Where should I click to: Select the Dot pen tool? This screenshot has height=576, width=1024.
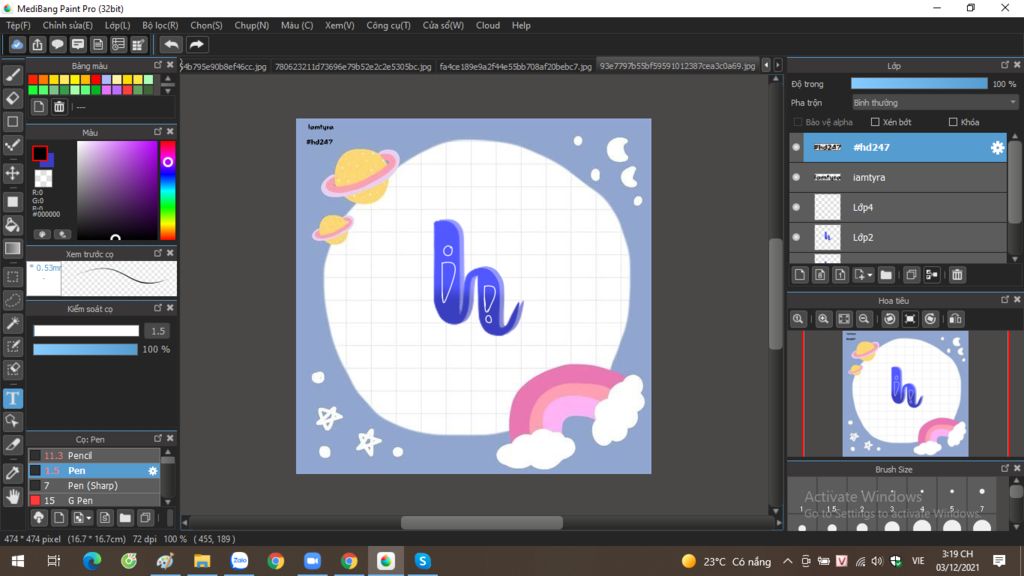click(12, 145)
